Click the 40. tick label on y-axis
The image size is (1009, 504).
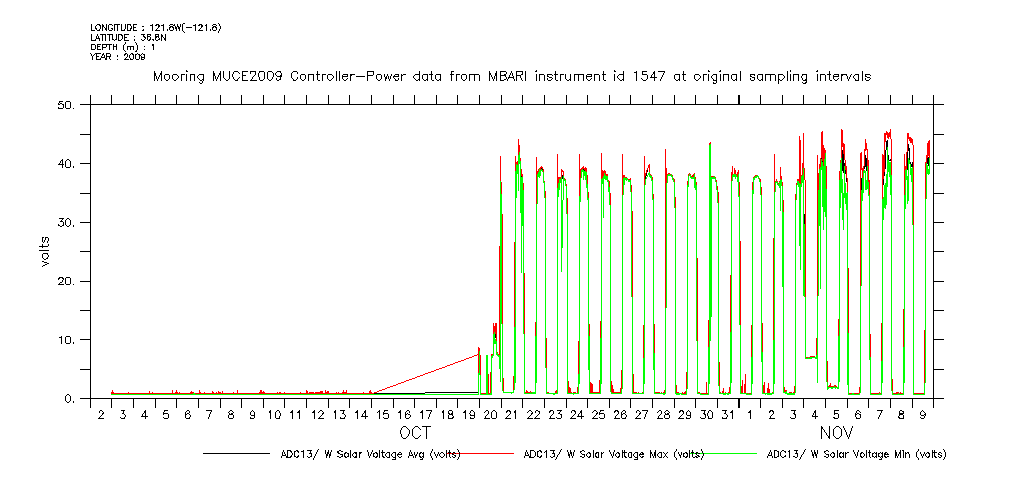tap(69, 163)
